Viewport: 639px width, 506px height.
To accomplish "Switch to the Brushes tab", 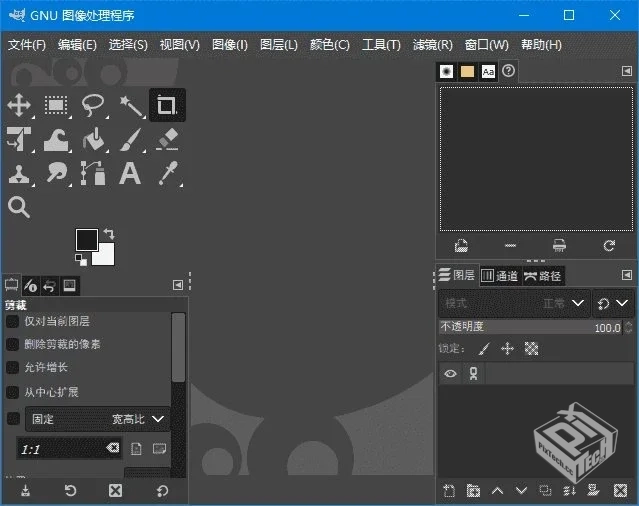I will click(446, 72).
